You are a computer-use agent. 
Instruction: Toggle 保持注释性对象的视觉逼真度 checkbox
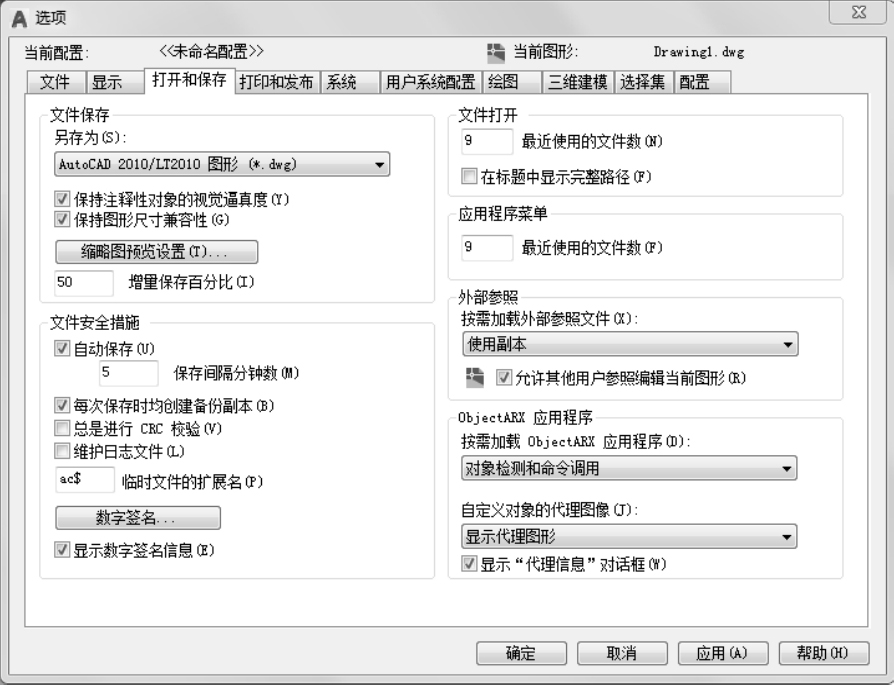(x=62, y=199)
